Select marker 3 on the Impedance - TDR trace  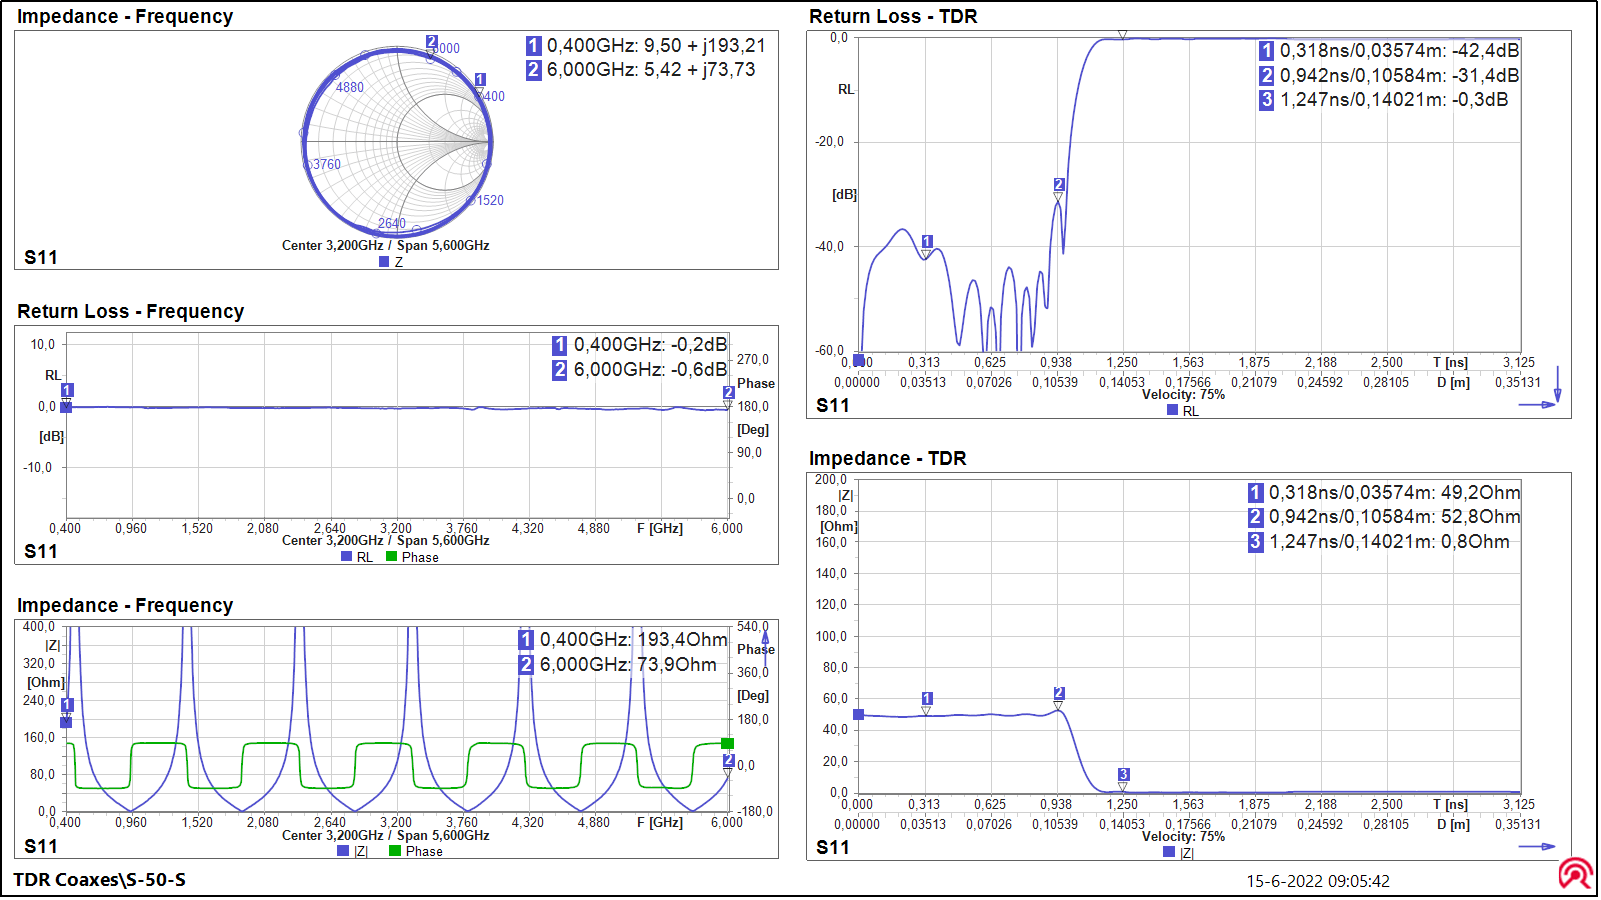pyautogui.click(x=1123, y=774)
